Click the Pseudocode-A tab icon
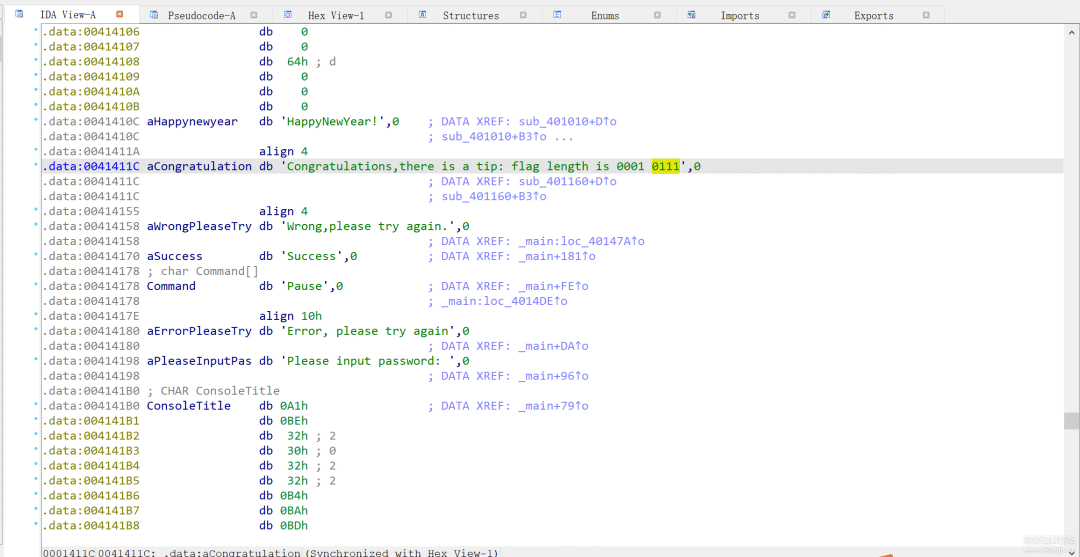 click(x=153, y=14)
